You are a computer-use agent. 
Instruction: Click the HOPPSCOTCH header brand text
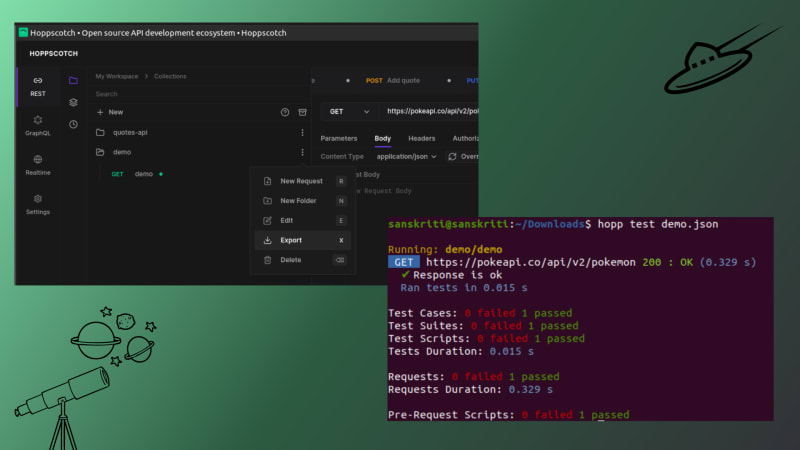54,54
